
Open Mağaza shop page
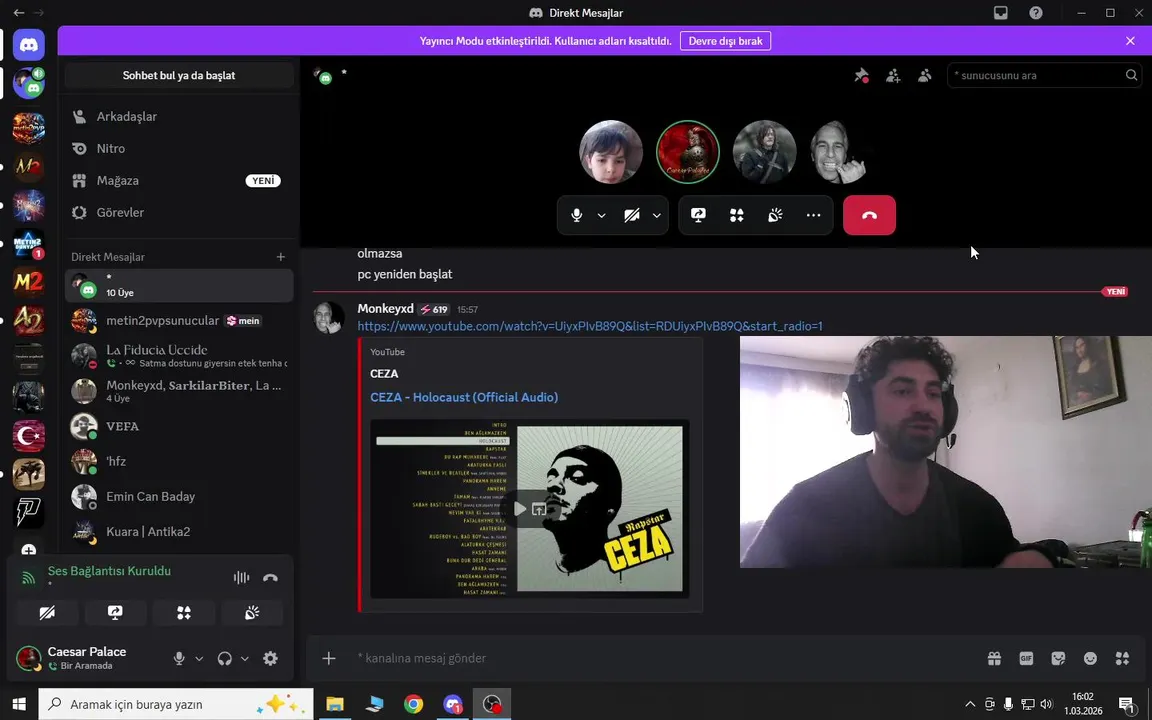point(179,180)
